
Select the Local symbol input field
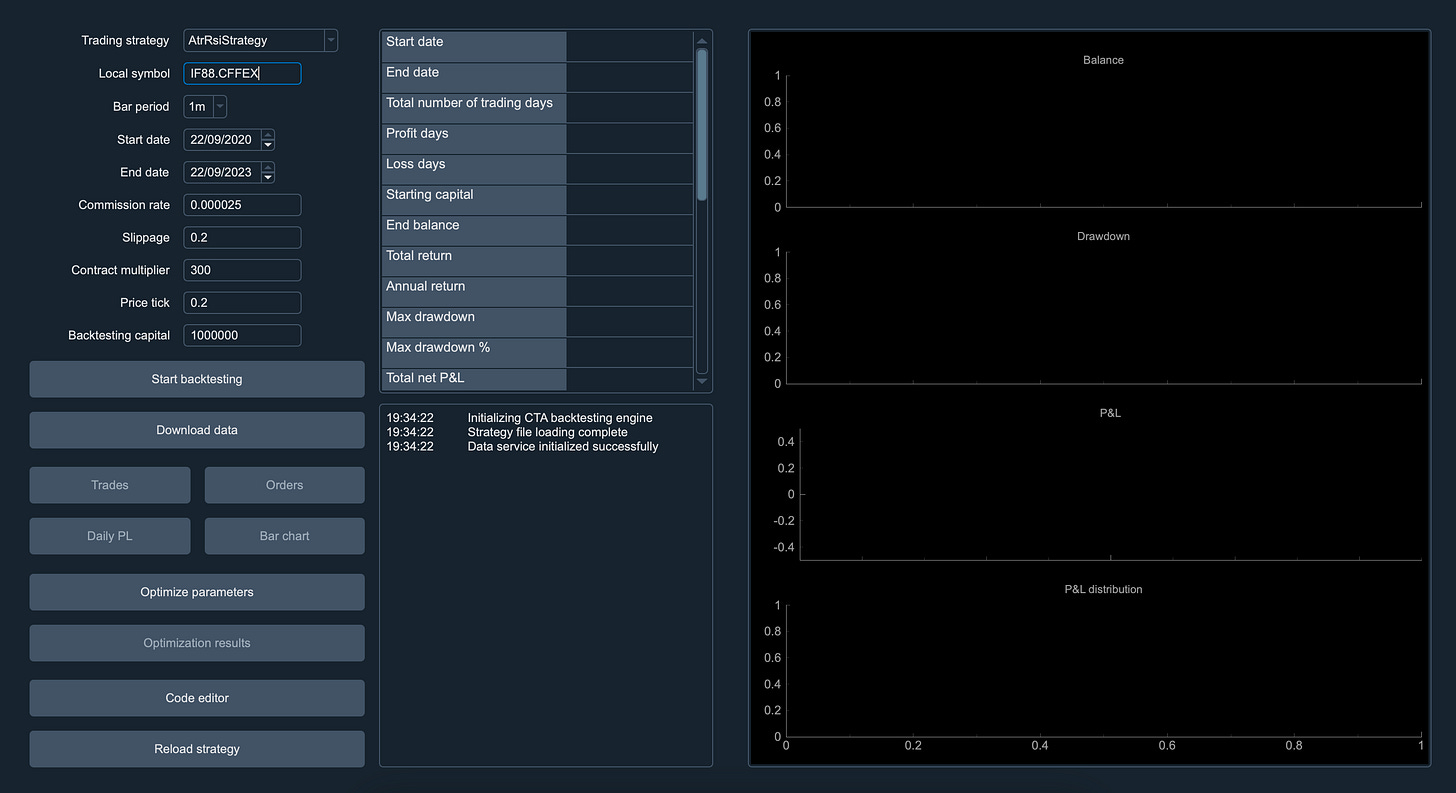click(x=242, y=73)
